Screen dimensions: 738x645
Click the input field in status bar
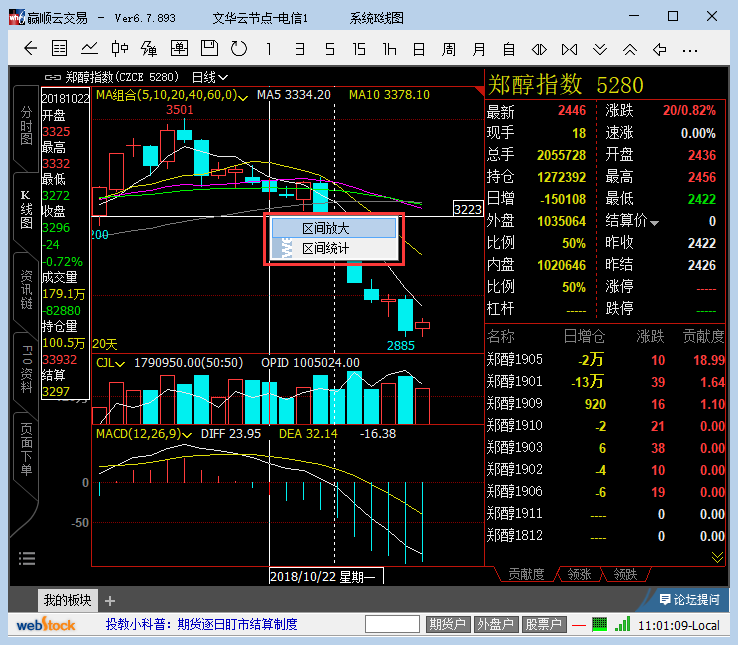(x=392, y=625)
